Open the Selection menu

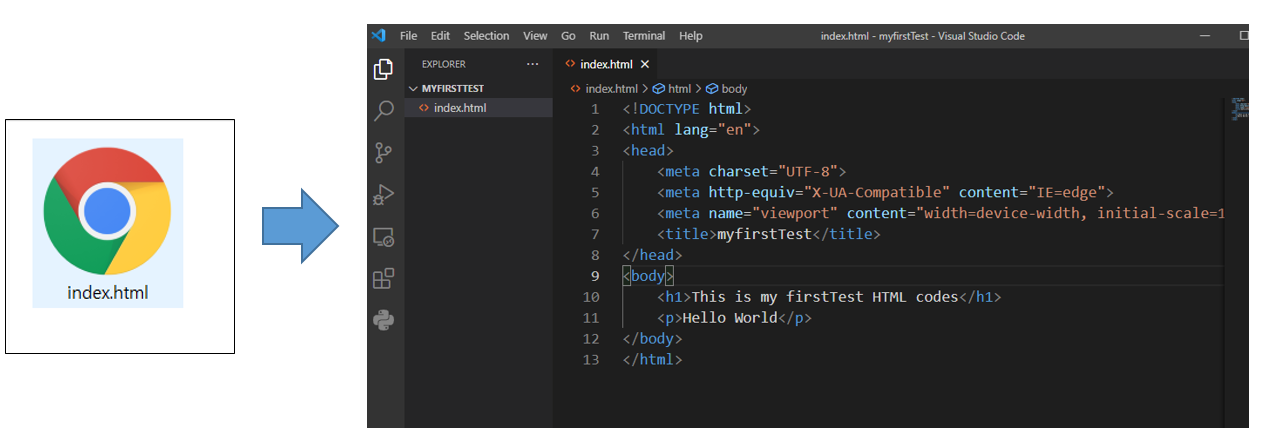point(486,36)
